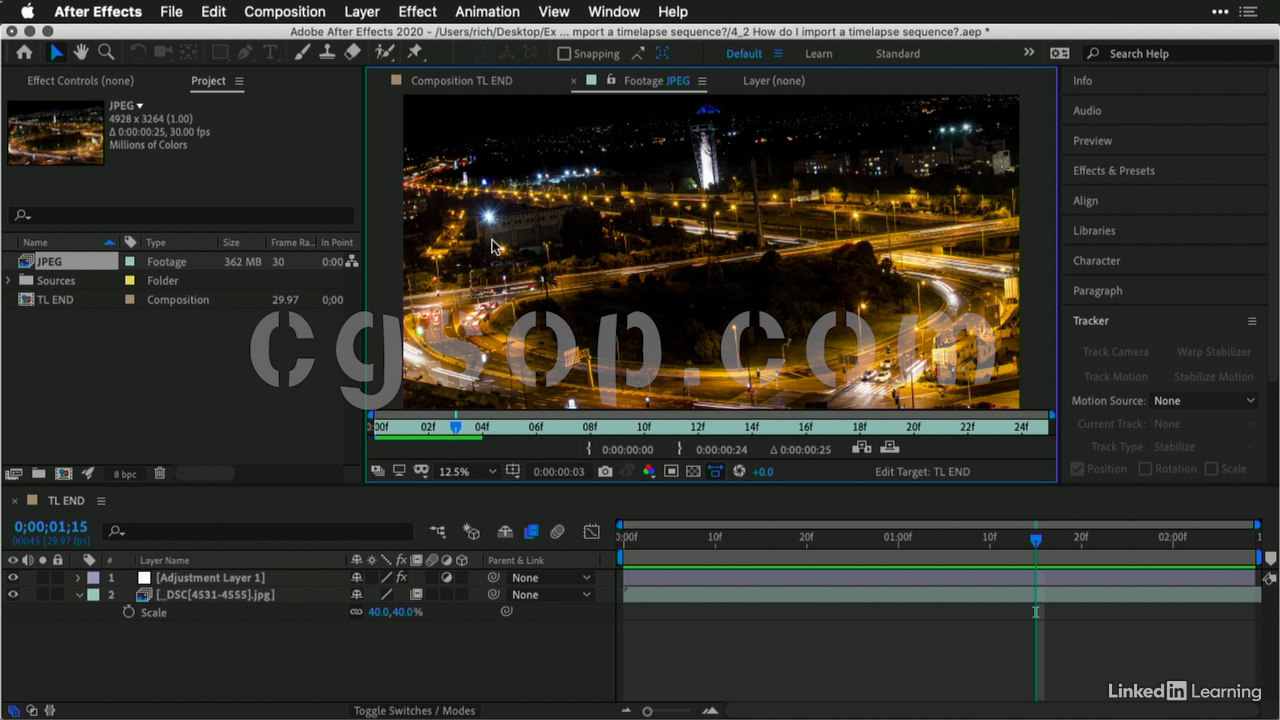This screenshot has height=720, width=1280.
Task: Toggle the Scale stopwatch keyframe icon
Action: pyautogui.click(x=129, y=612)
